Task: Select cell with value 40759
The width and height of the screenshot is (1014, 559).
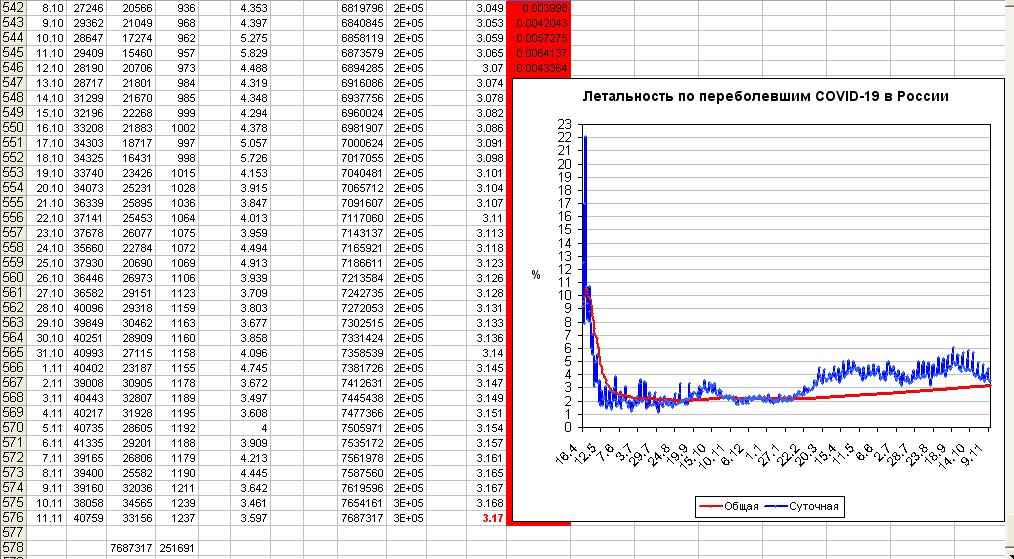Action: point(86,518)
